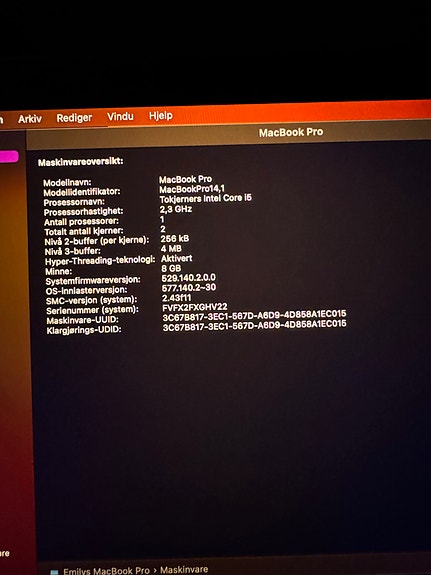The image size is (431, 575).
Task: Click the computer icon in the path bar
Action: (54, 572)
